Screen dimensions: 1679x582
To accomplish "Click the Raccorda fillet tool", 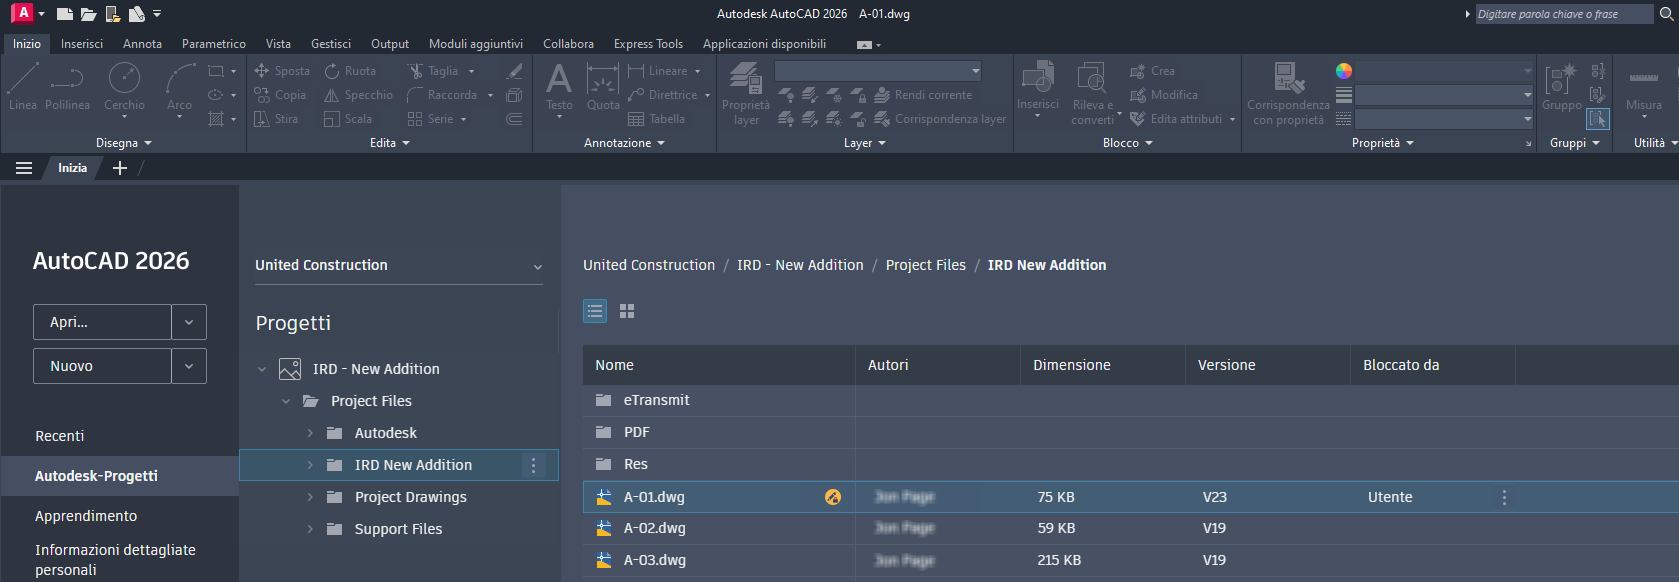I will [442, 95].
